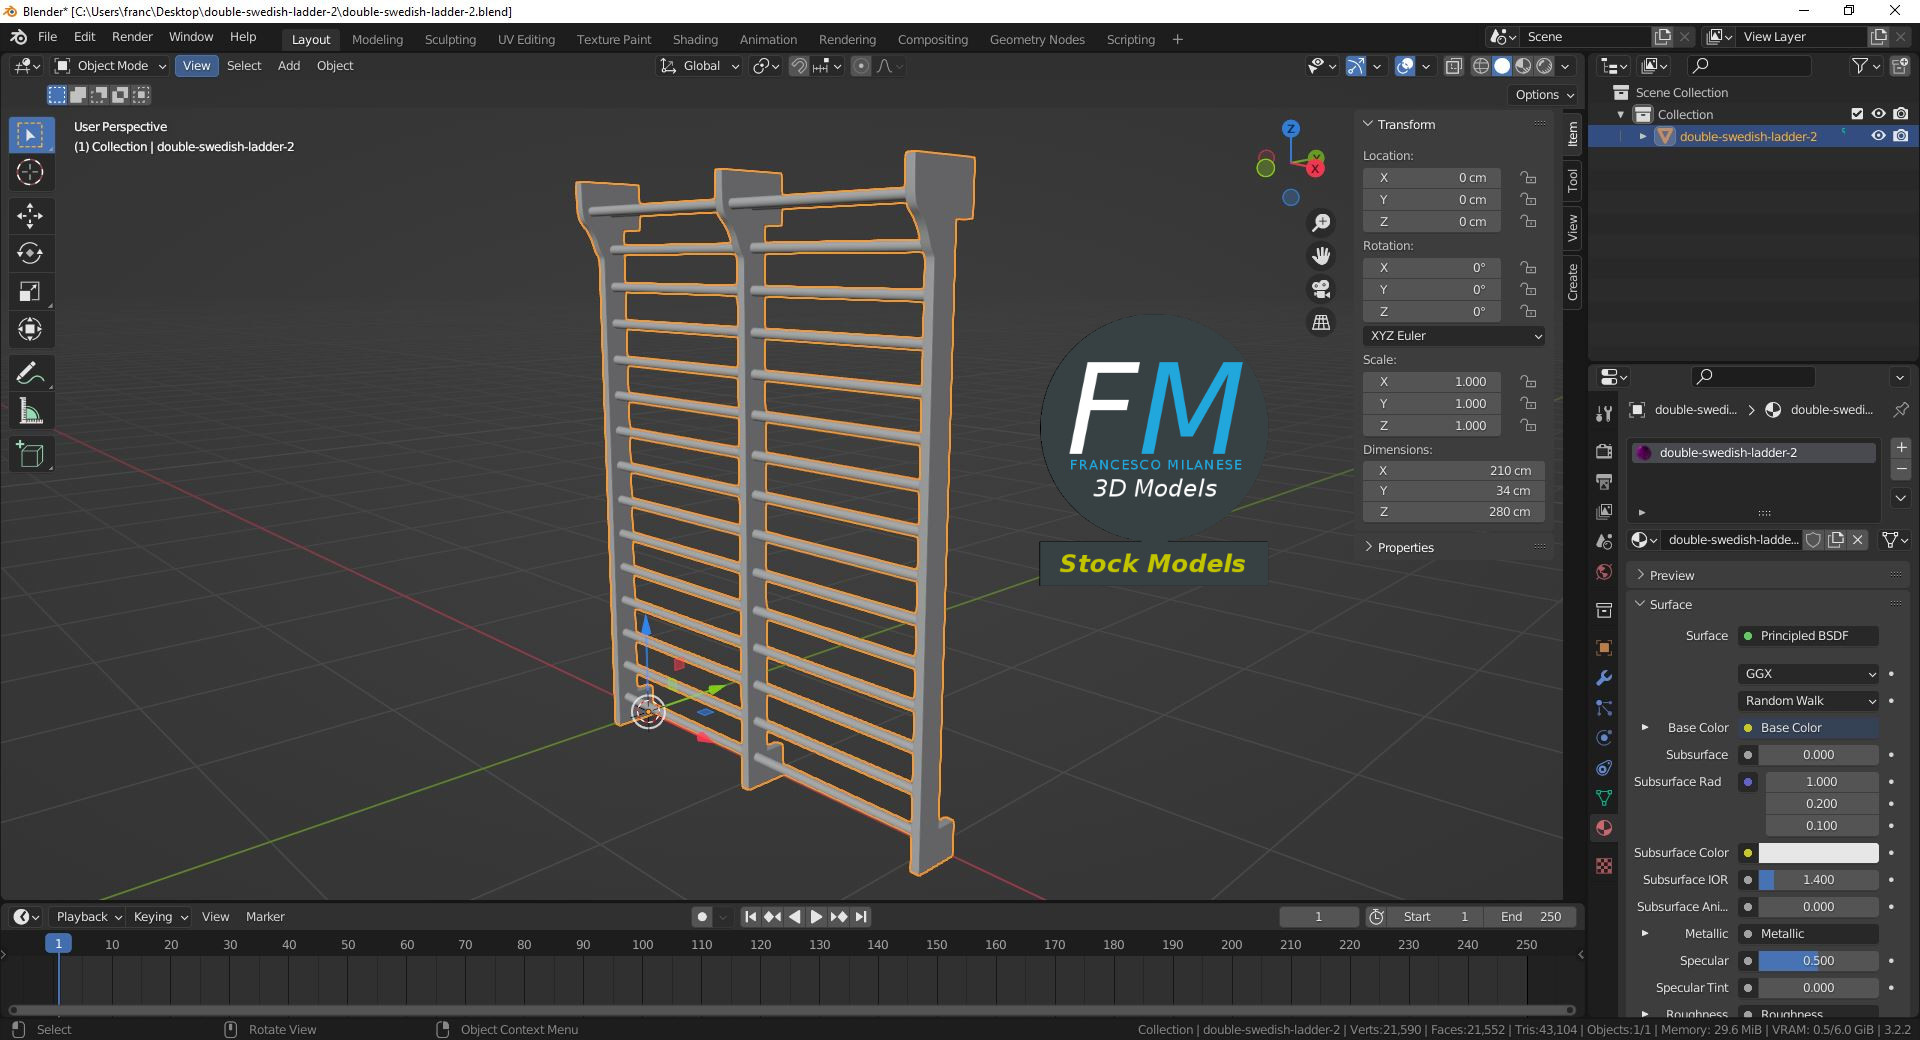Switch to Shading workspace tab
The image size is (1920, 1040).
click(695, 40)
